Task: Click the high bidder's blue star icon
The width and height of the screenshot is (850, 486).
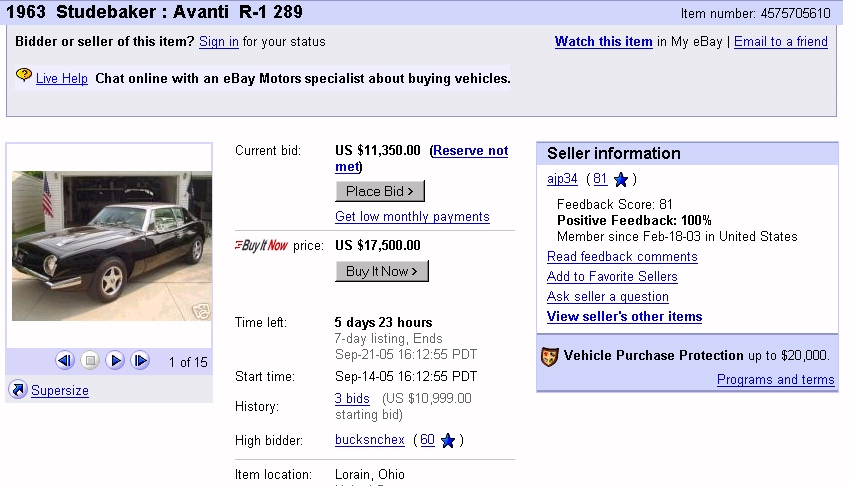Action: point(448,440)
